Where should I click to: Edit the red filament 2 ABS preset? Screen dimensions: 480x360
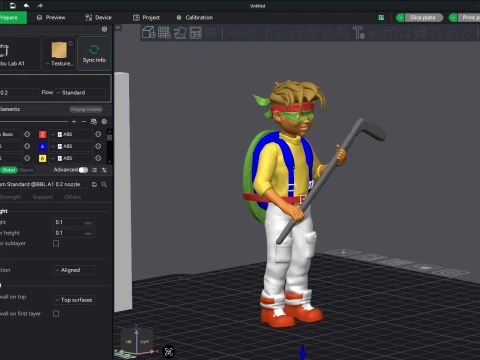pyautogui.click(x=98, y=134)
